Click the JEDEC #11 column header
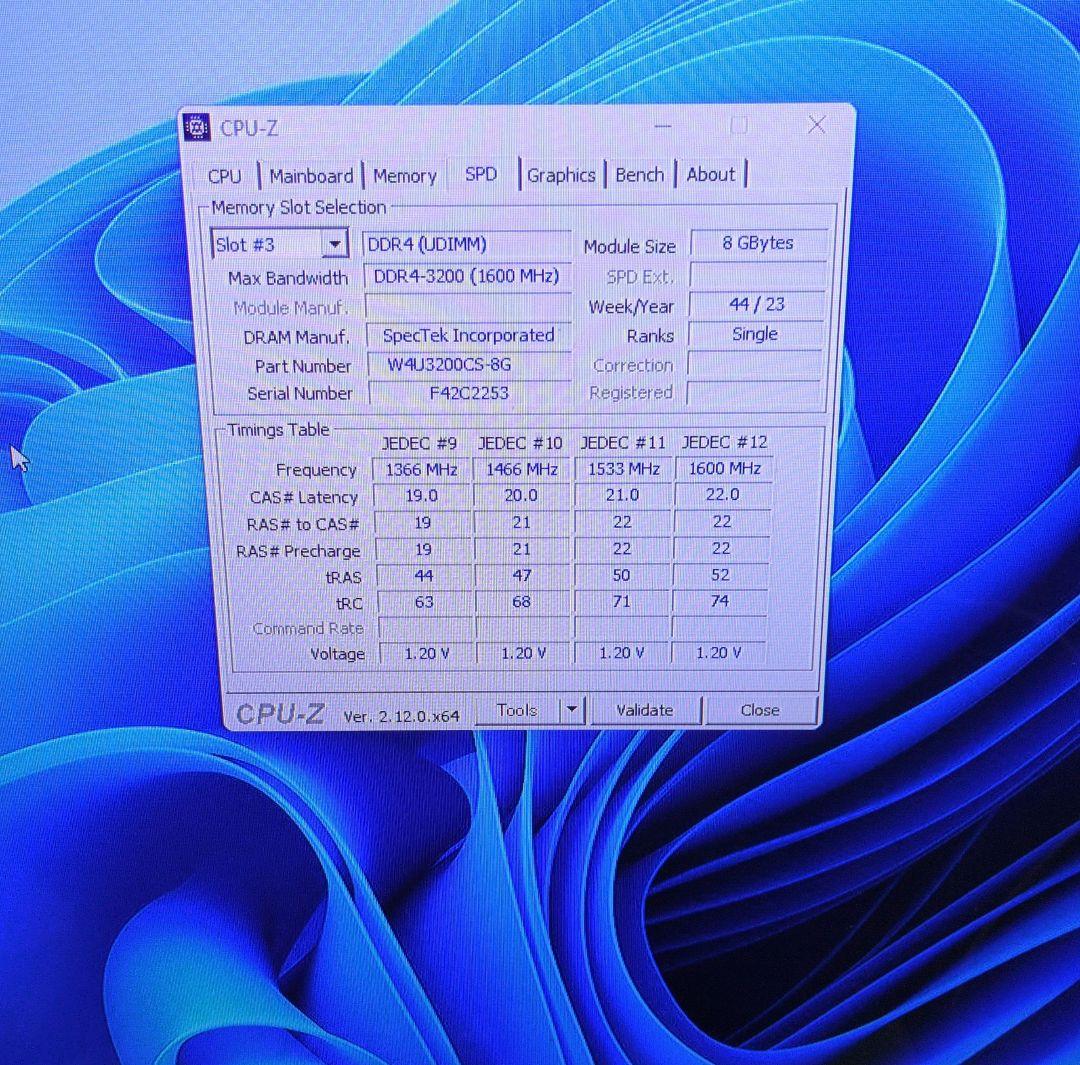 (x=623, y=442)
